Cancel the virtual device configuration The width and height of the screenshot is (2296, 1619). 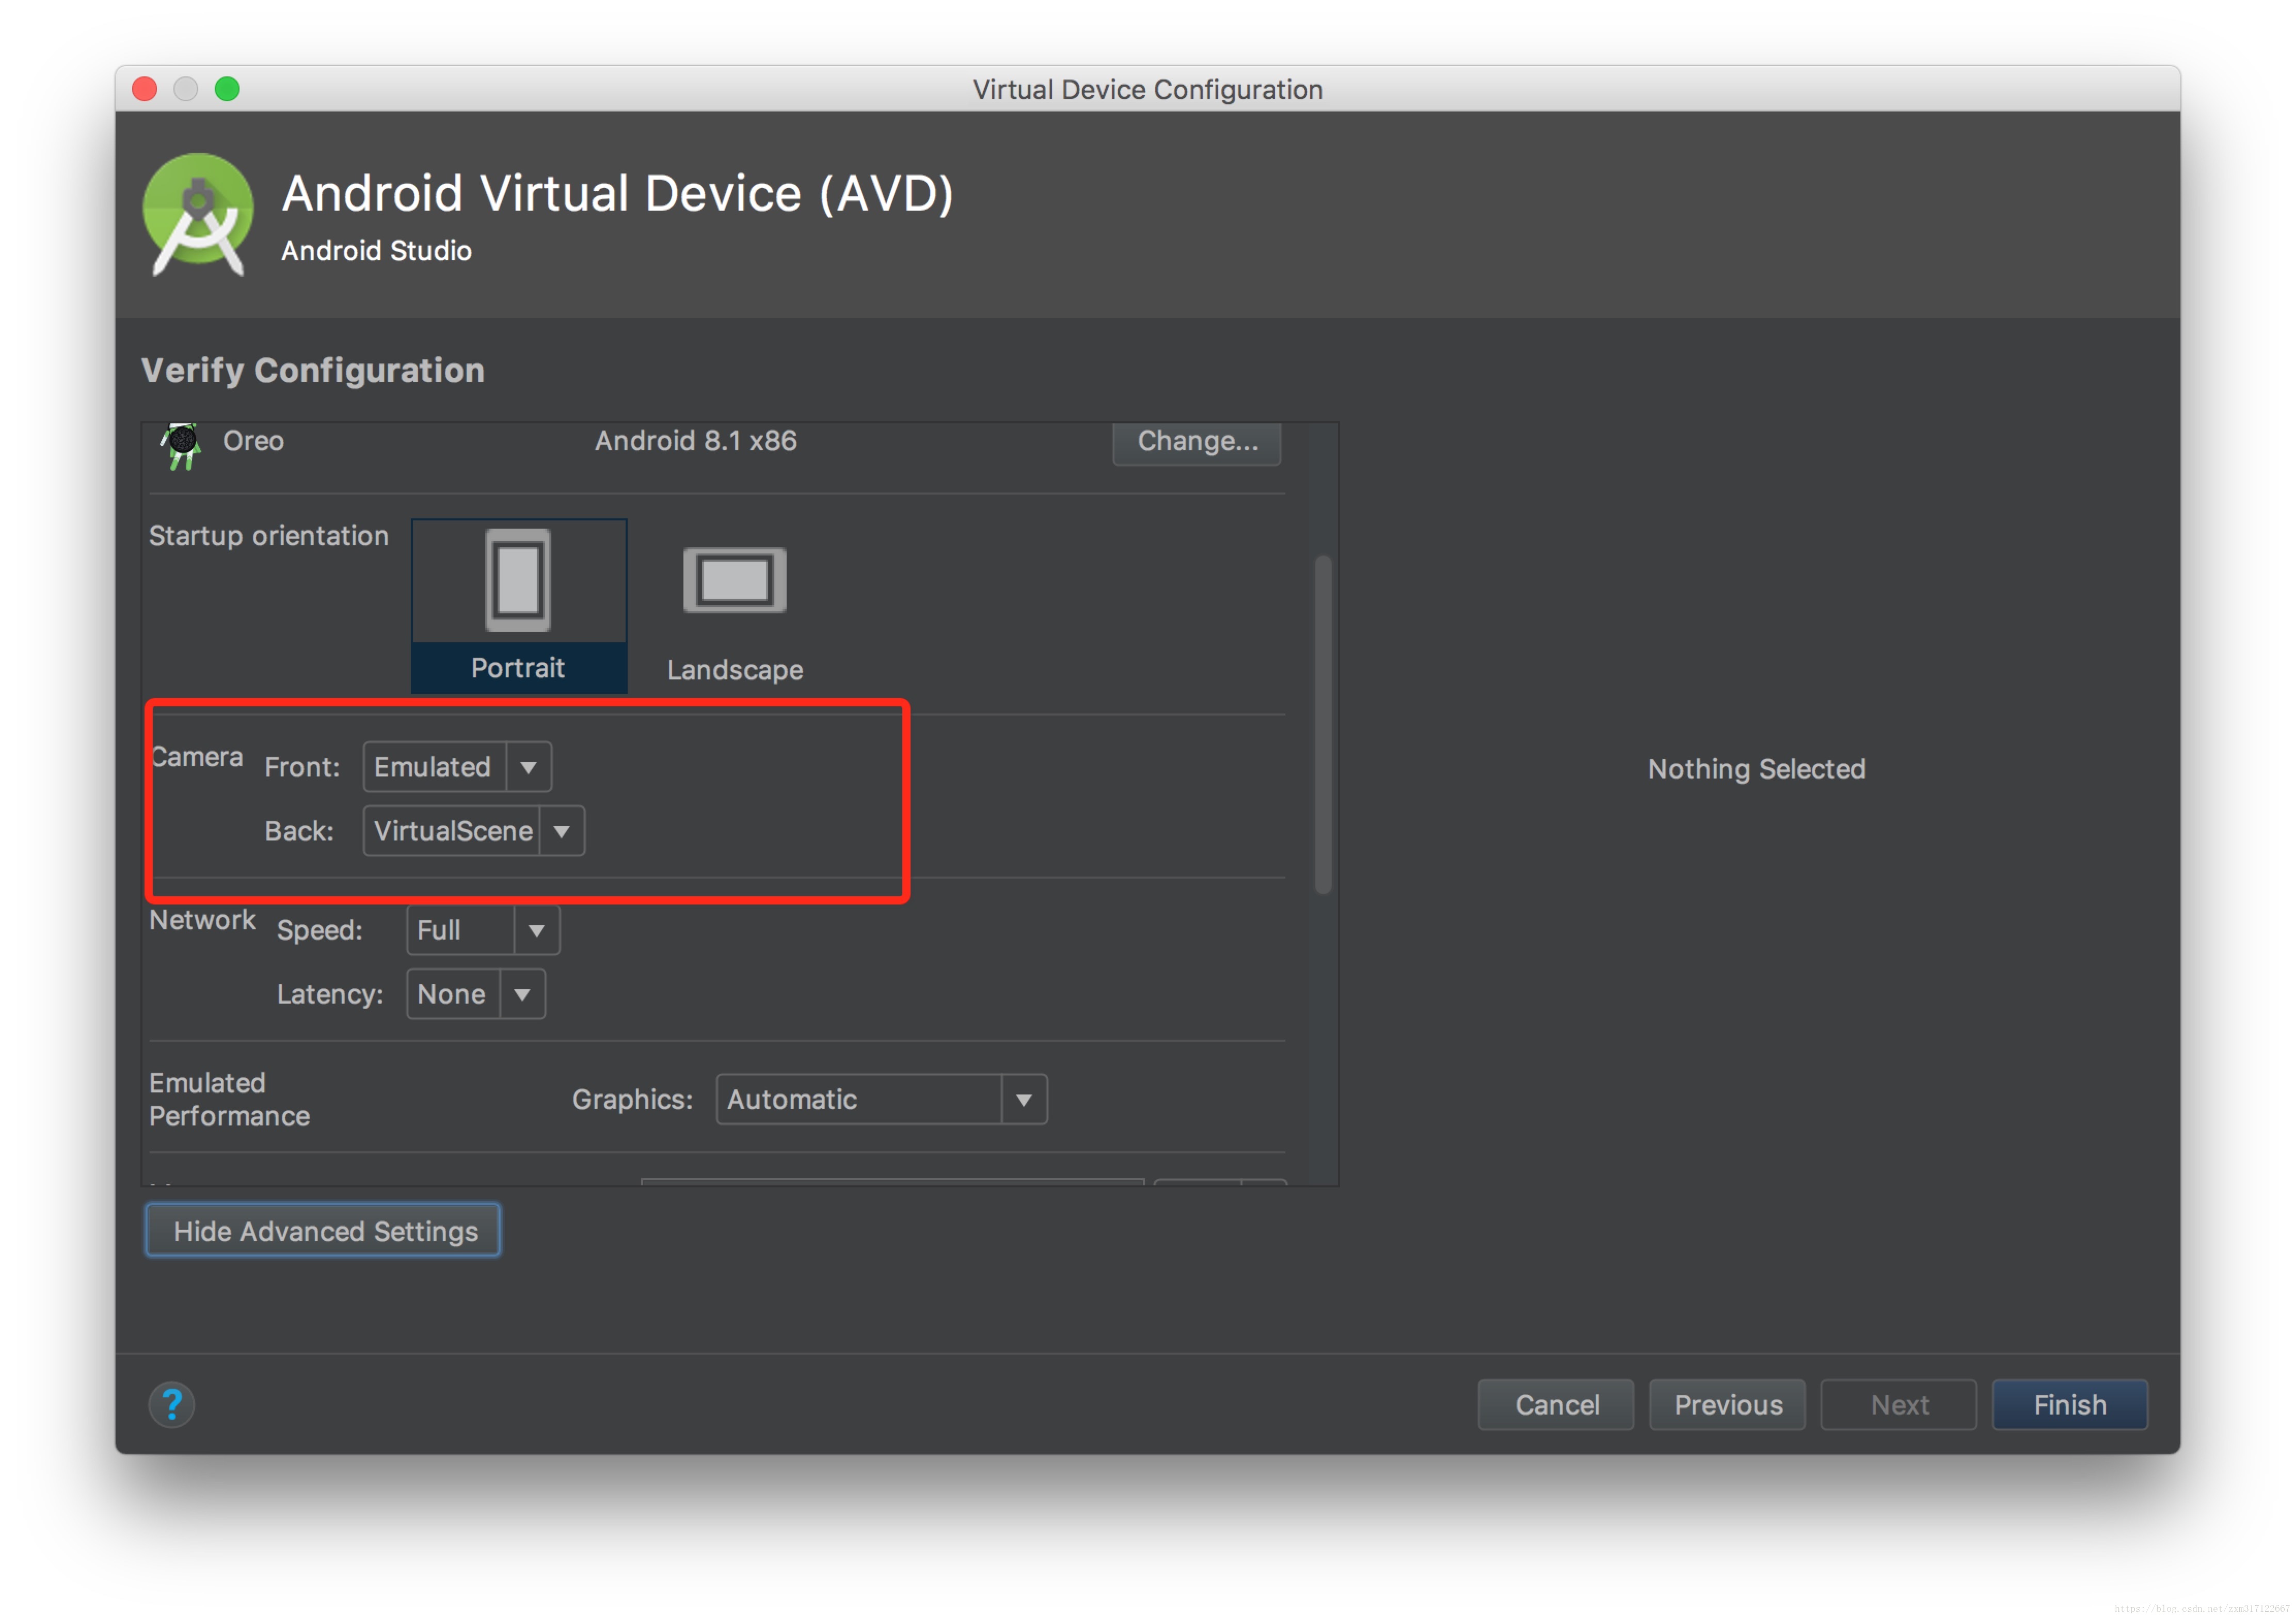1556,1405
